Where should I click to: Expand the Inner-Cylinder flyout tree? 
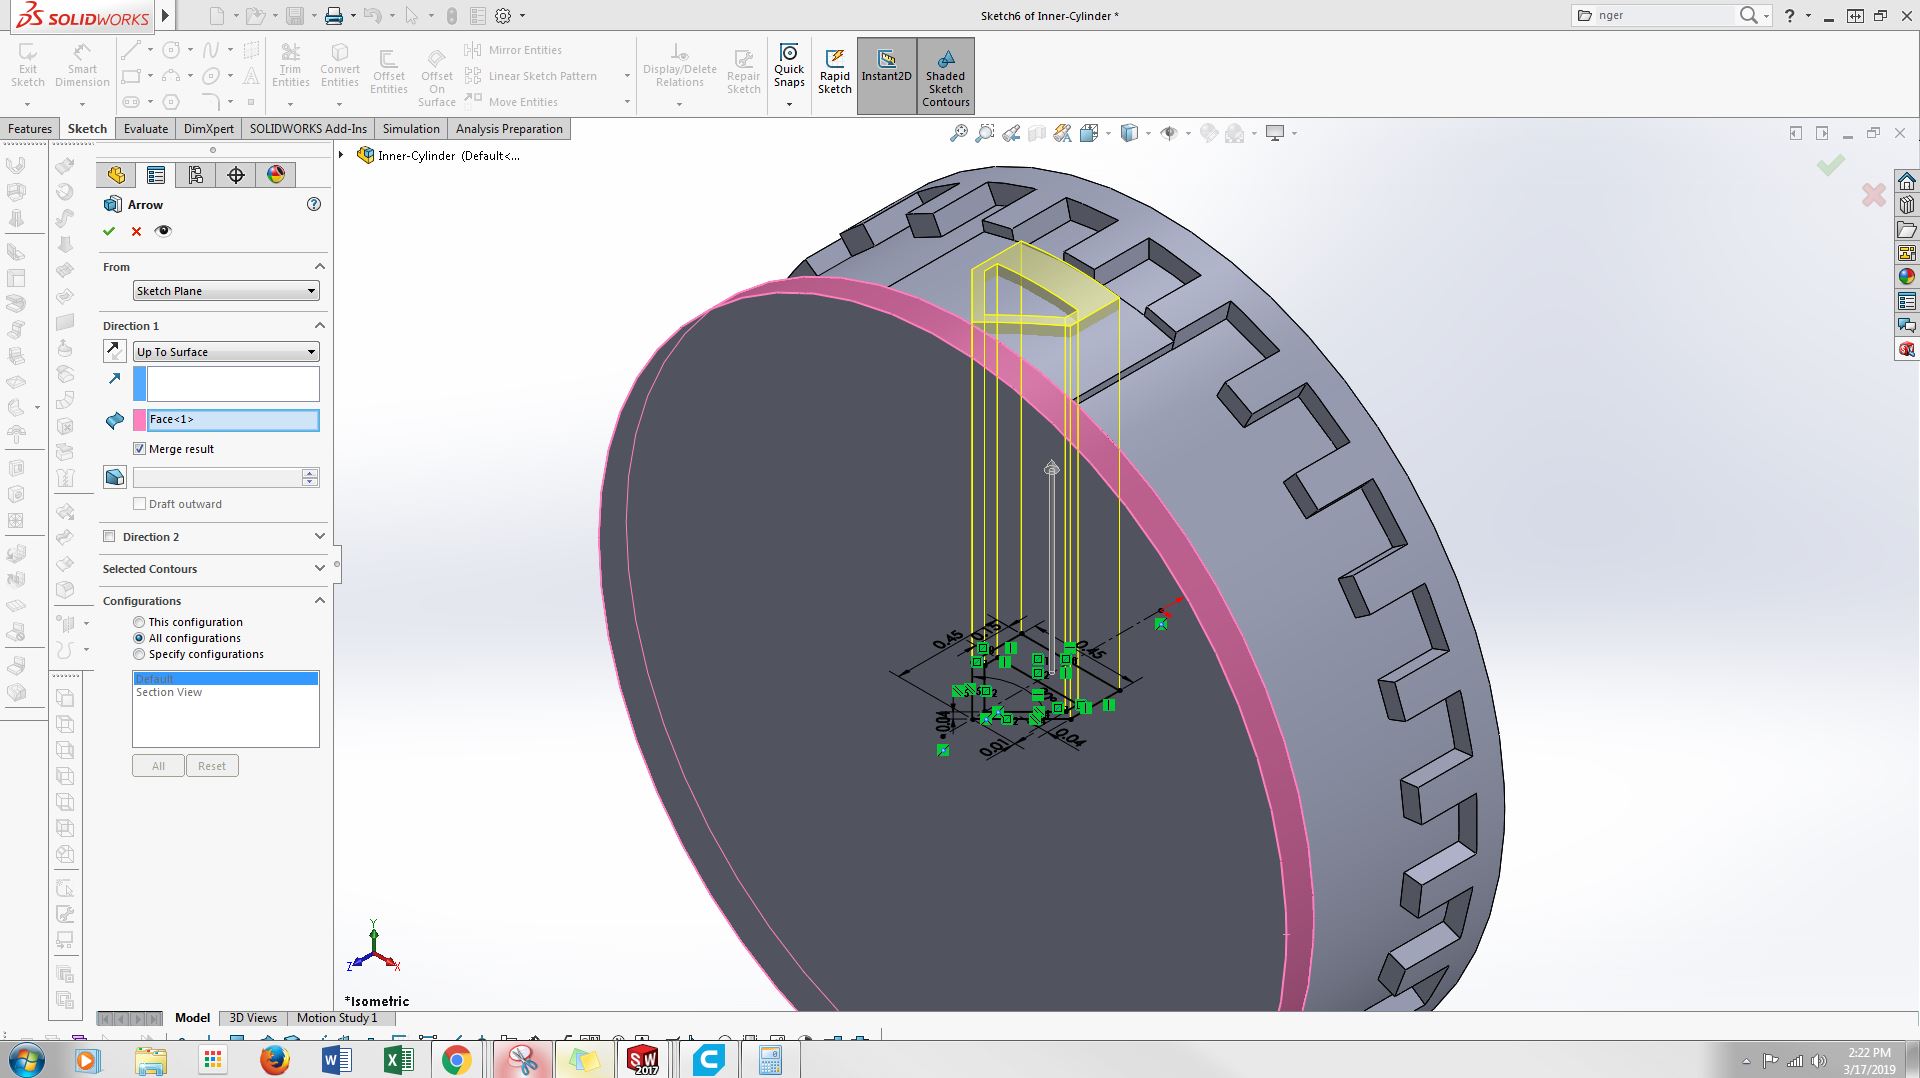click(341, 155)
